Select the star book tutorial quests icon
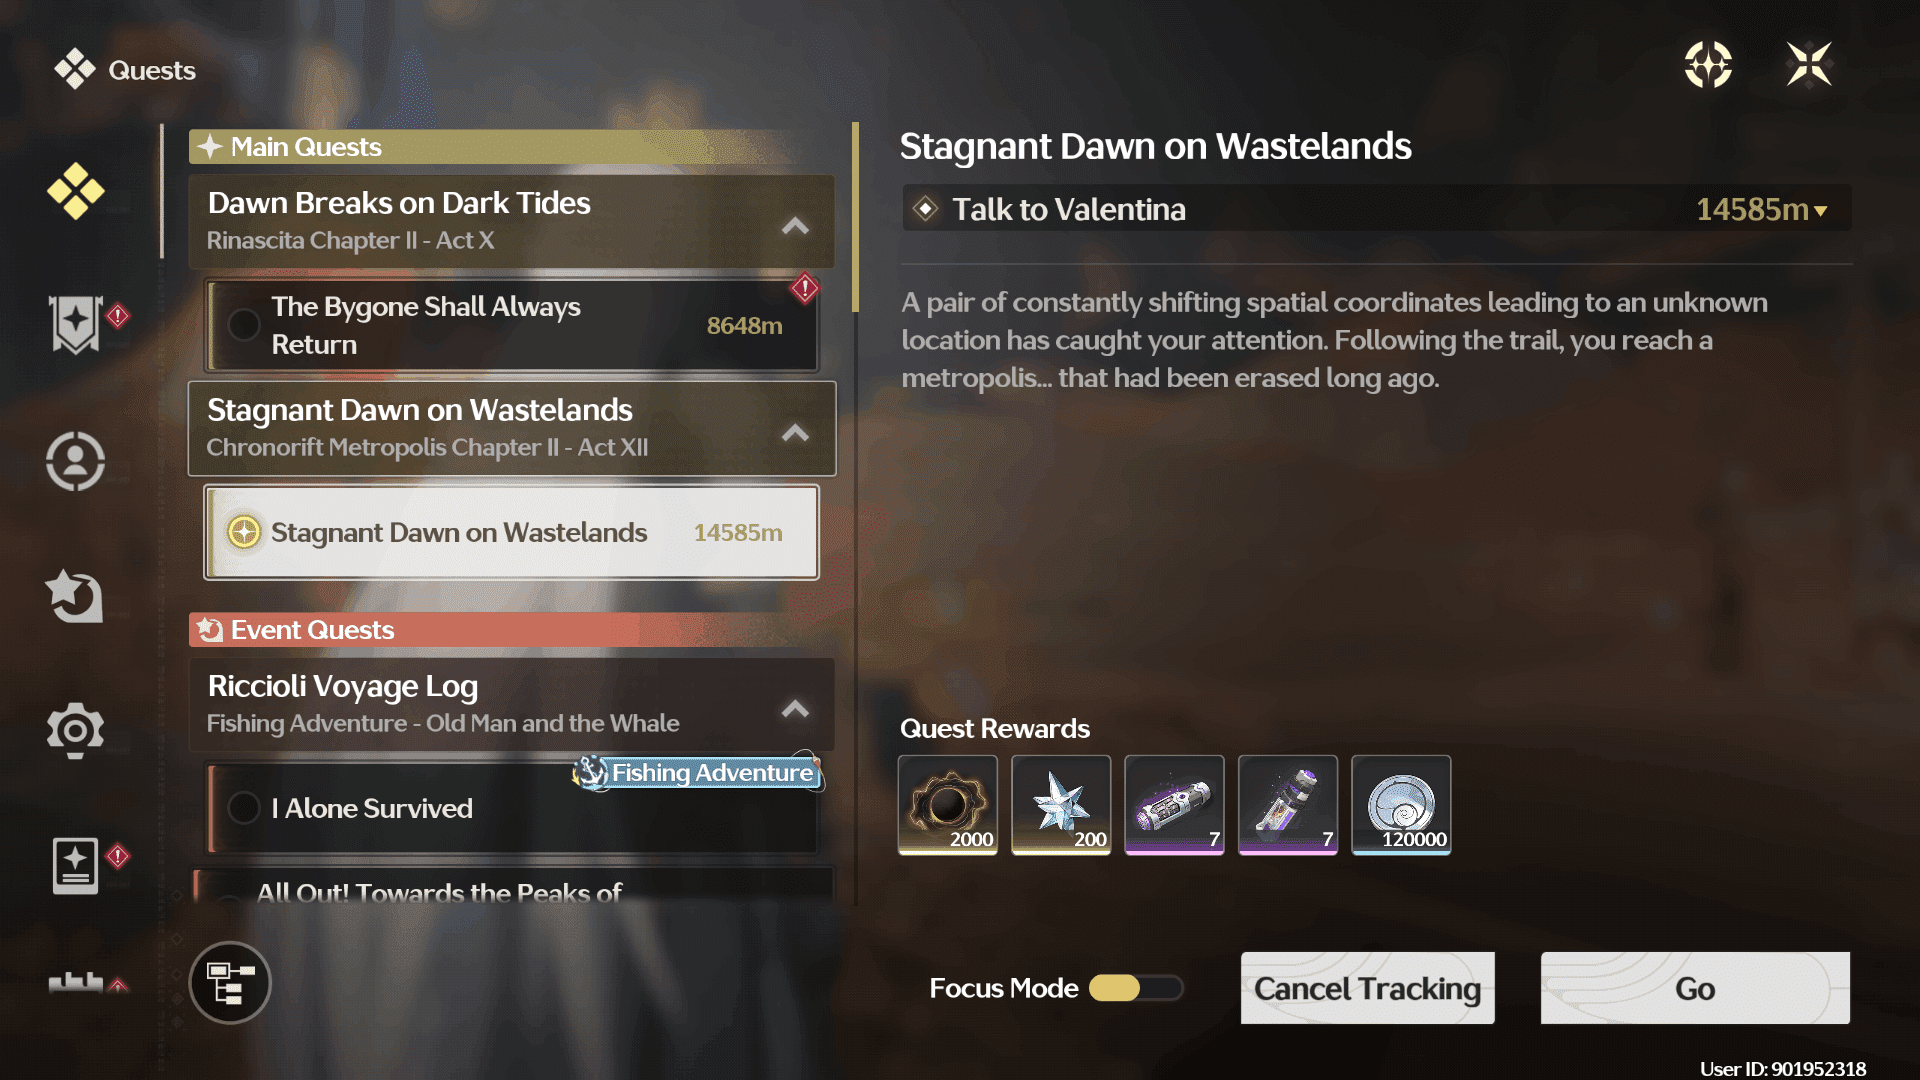 76,866
